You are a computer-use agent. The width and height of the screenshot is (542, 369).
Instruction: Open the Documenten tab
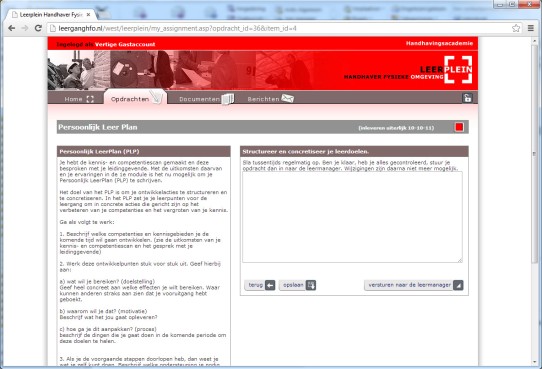206,99
